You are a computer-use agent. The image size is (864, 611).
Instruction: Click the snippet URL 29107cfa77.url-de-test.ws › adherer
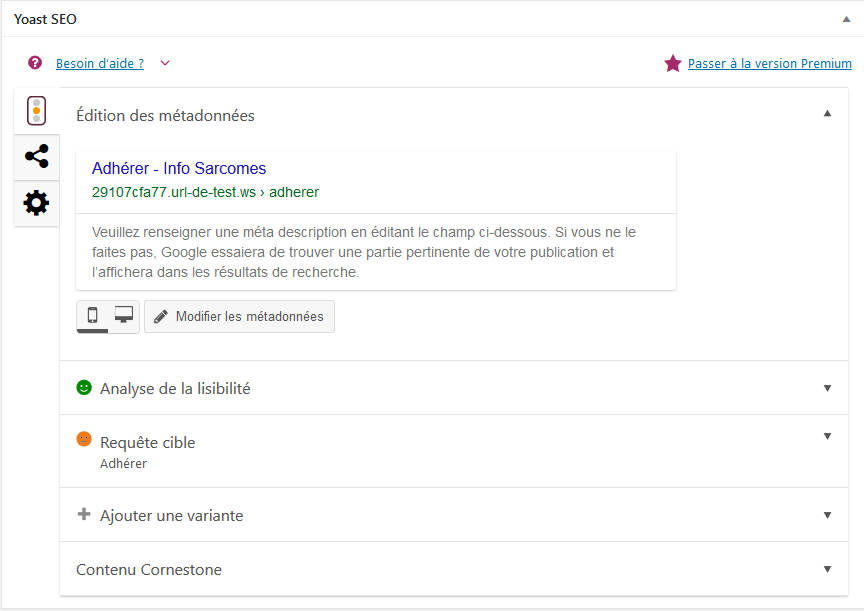pos(205,192)
